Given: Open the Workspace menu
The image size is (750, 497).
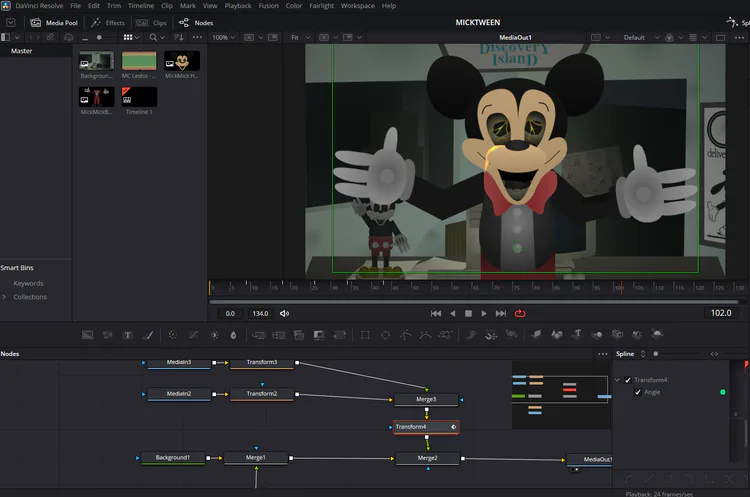Looking at the screenshot, I should (x=357, y=6).
